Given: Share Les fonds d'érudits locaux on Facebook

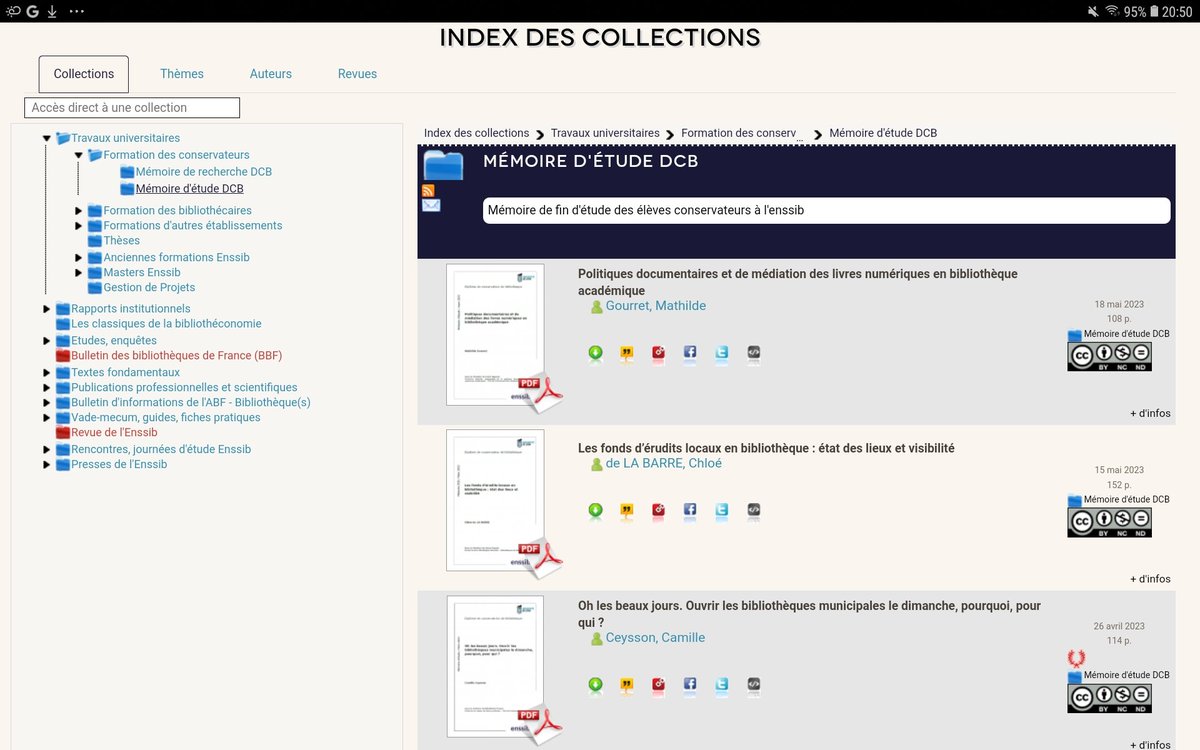Looking at the screenshot, I should (690, 510).
